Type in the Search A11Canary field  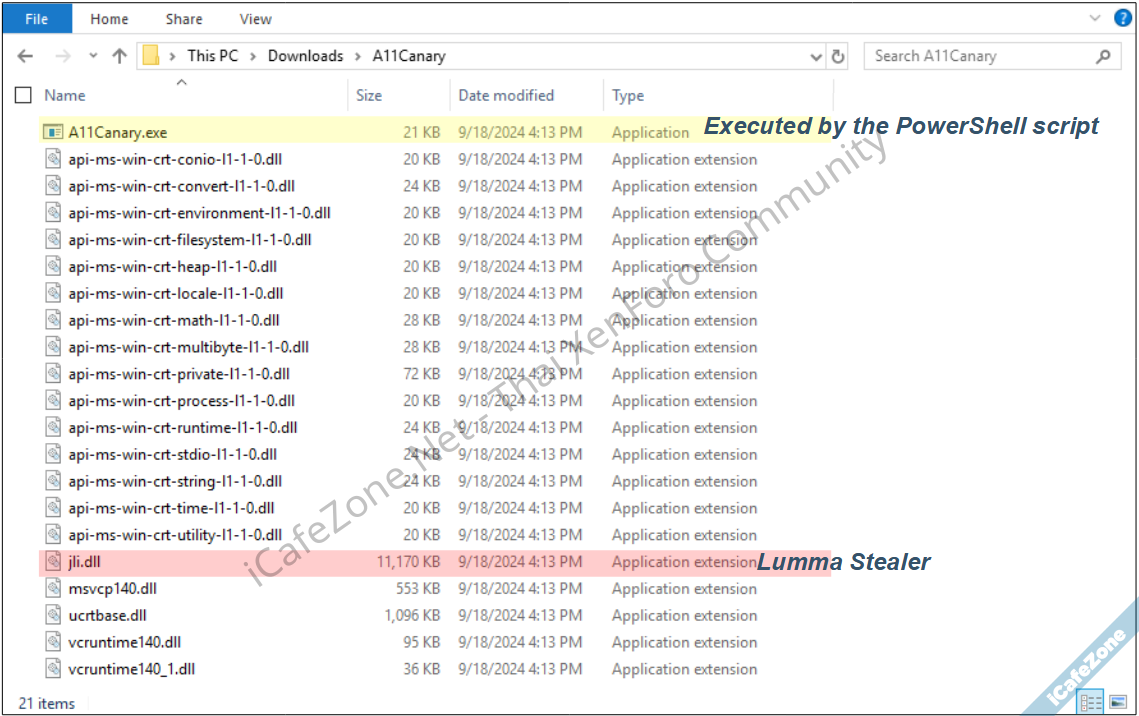coord(980,56)
